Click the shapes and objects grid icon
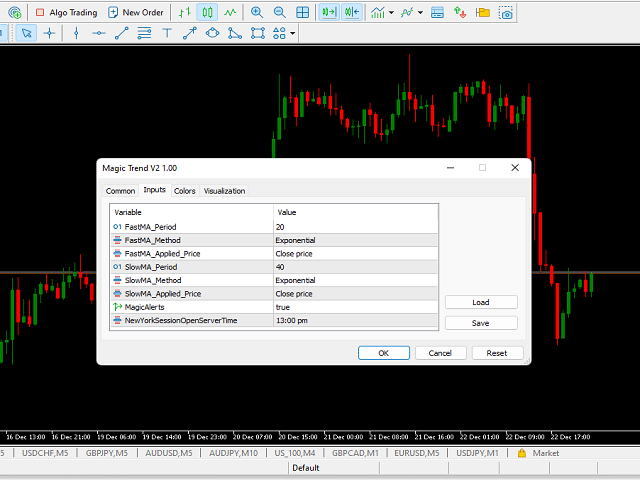 279,33
